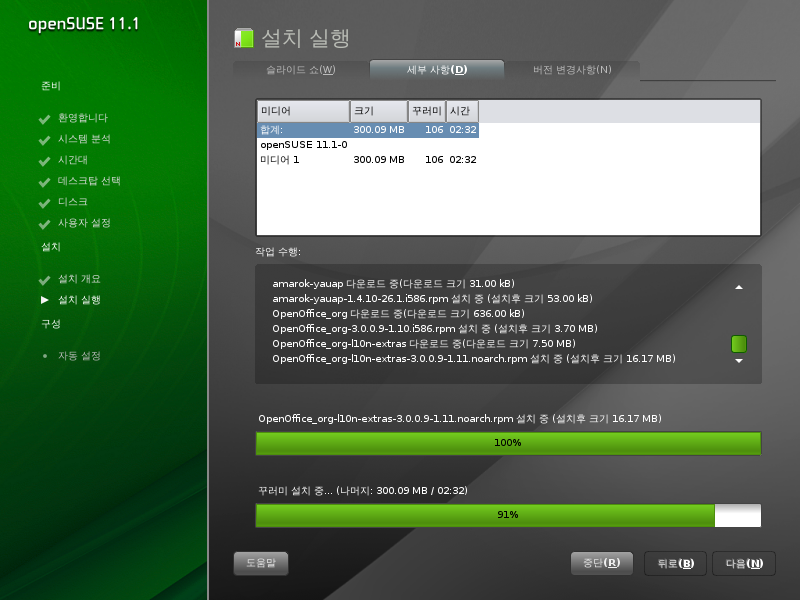Select the openSUSE 11.1-0 row
The image size is (800, 600).
click(368, 145)
